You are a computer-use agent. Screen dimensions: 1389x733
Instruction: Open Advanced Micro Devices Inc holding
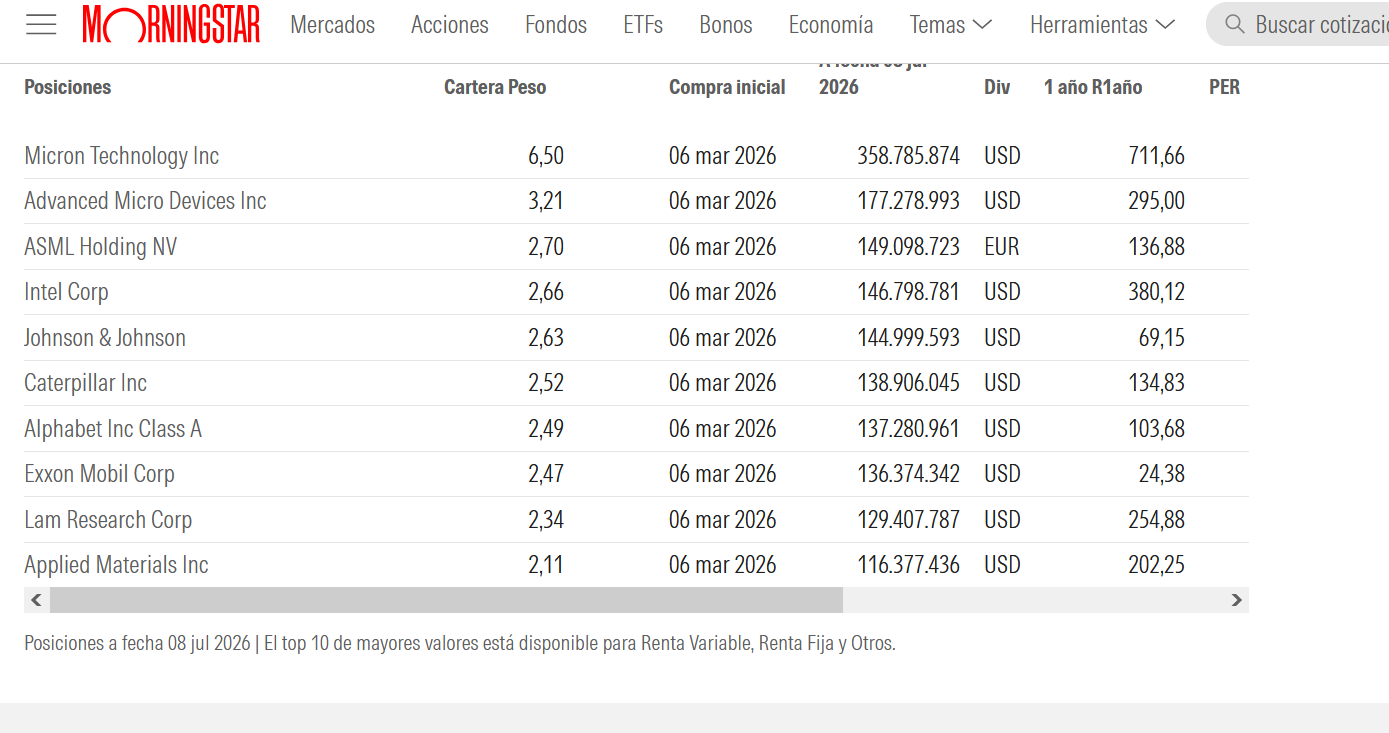(146, 201)
